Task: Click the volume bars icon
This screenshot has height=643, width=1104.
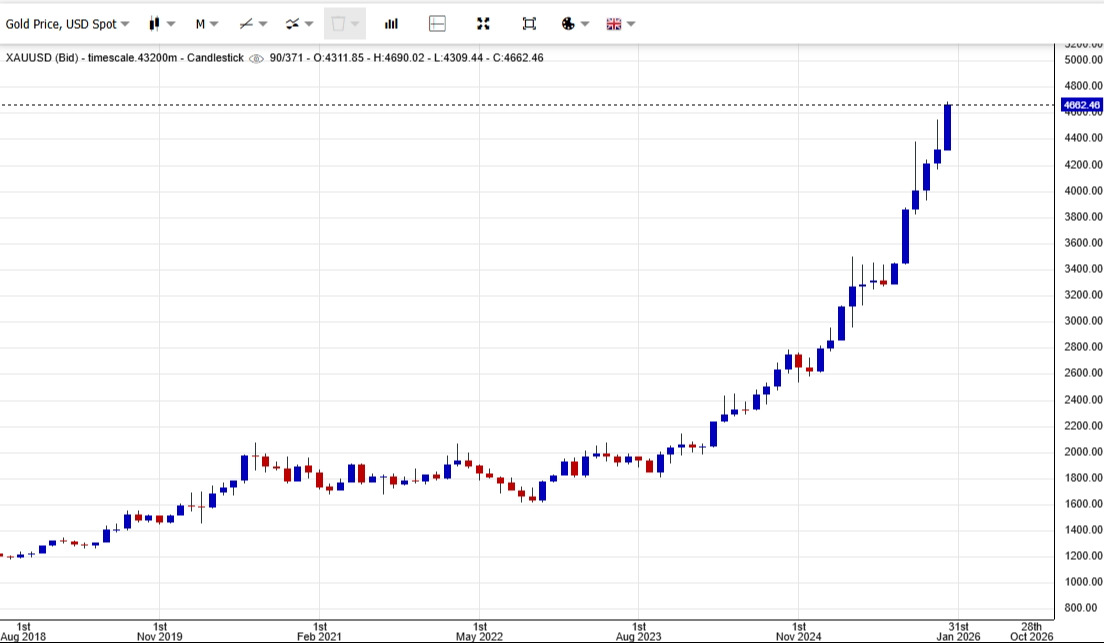Action: tap(391, 23)
